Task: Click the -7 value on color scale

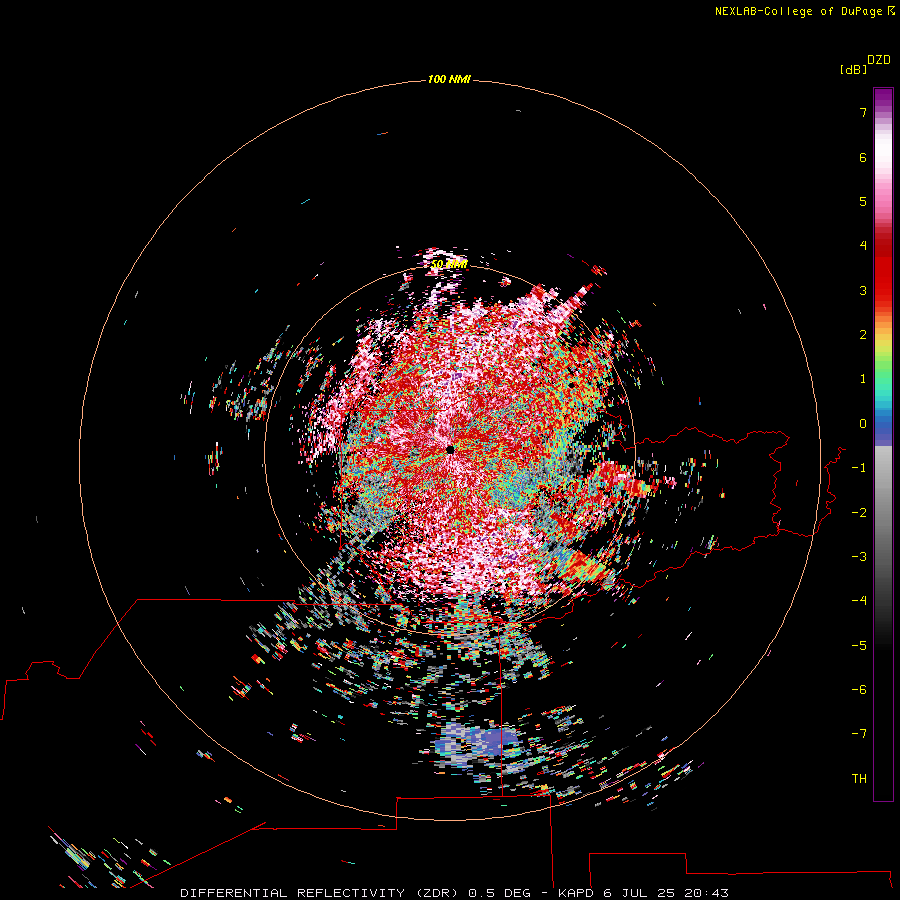Action: click(x=859, y=734)
